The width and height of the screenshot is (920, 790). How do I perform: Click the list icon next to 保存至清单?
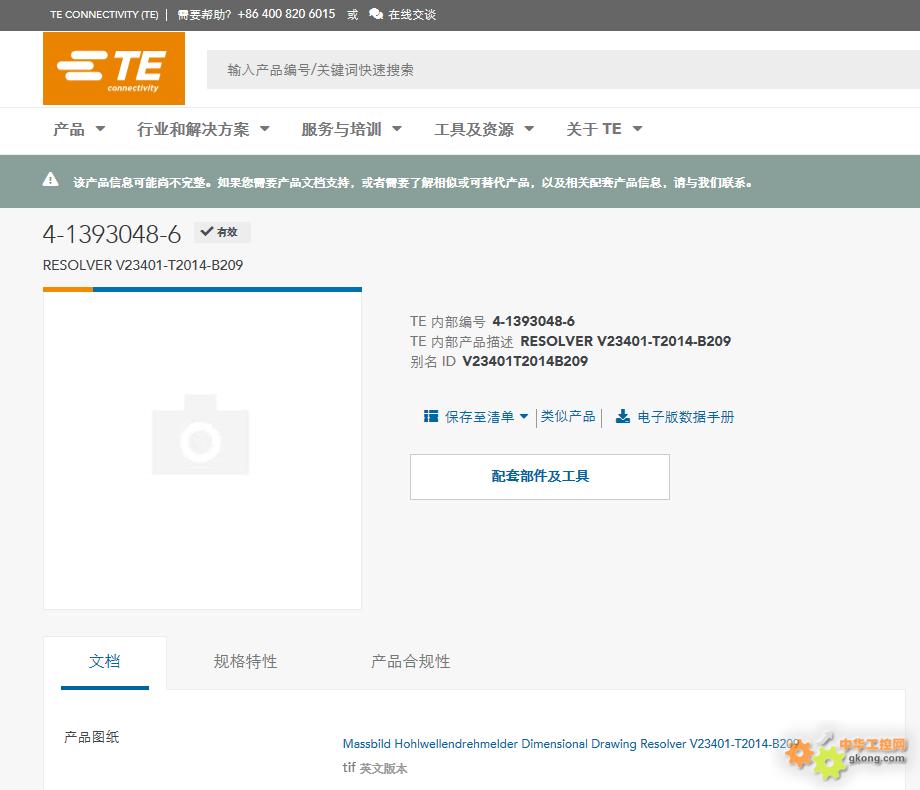(x=431, y=416)
